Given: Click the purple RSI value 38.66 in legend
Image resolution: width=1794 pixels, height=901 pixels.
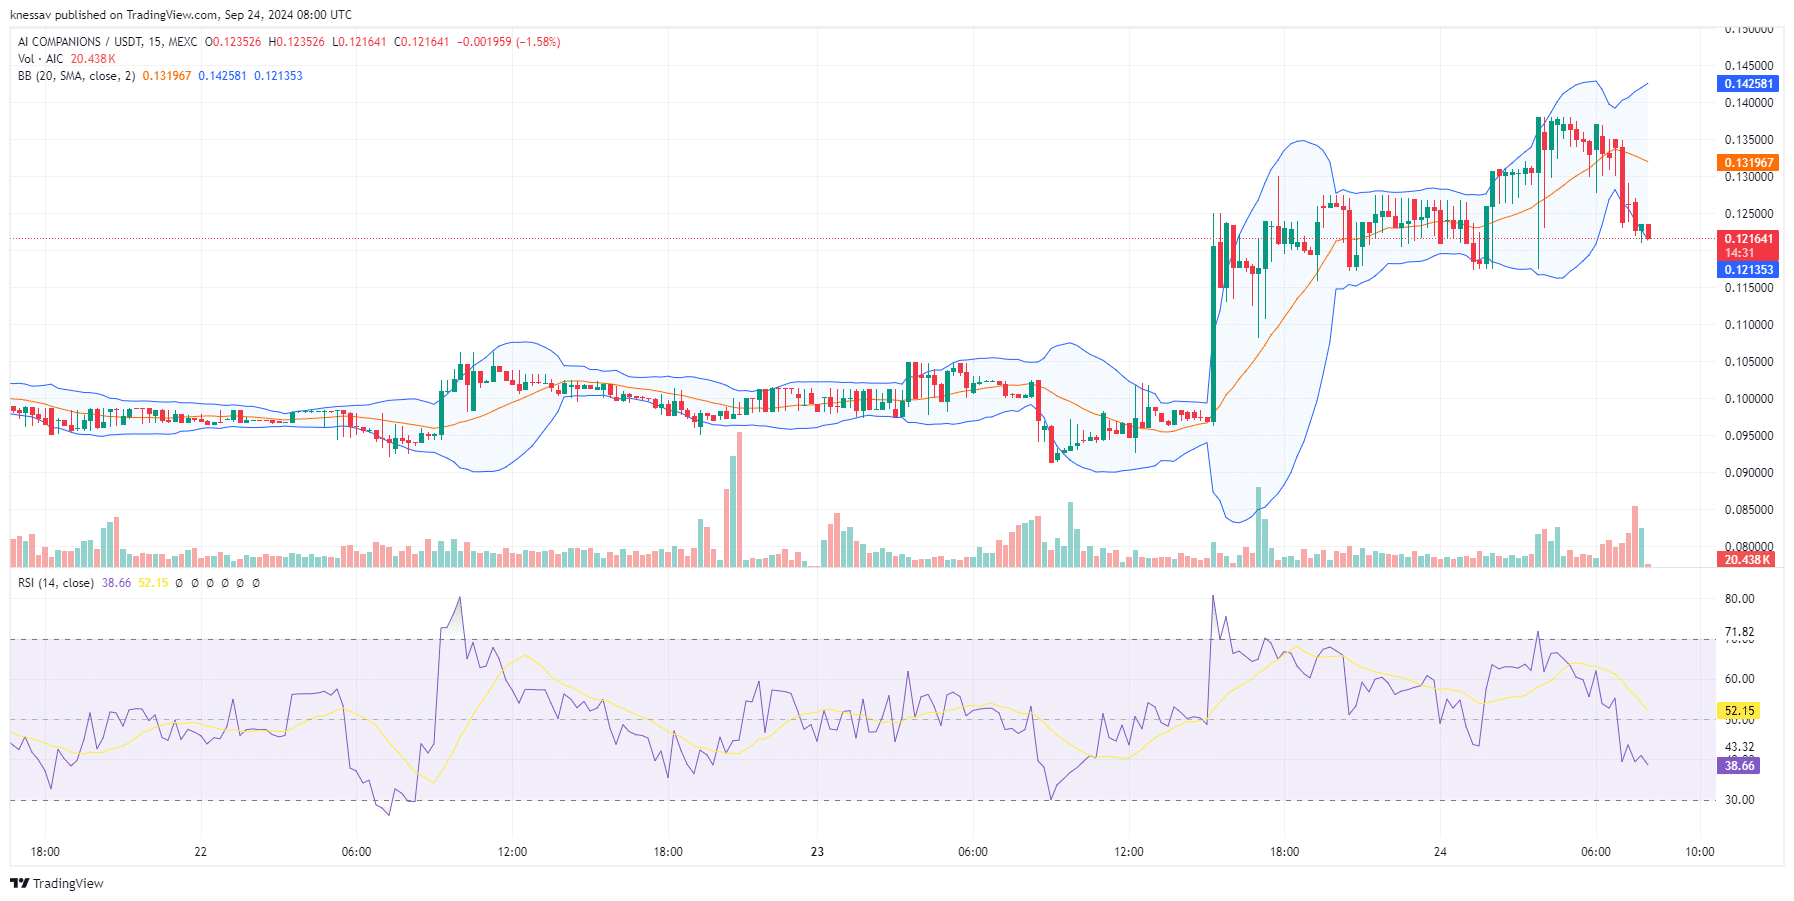Looking at the screenshot, I should pyautogui.click(x=116, y=583).
